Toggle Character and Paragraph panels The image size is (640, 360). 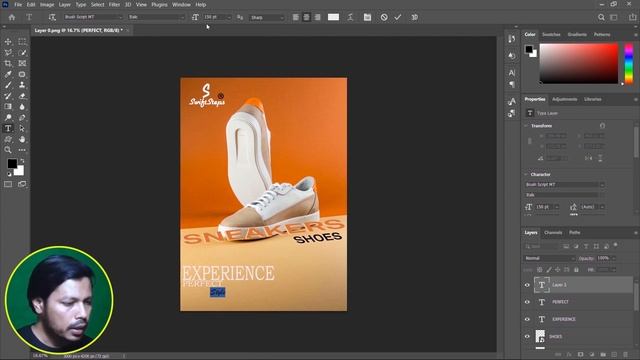click(x=367, y=17)
